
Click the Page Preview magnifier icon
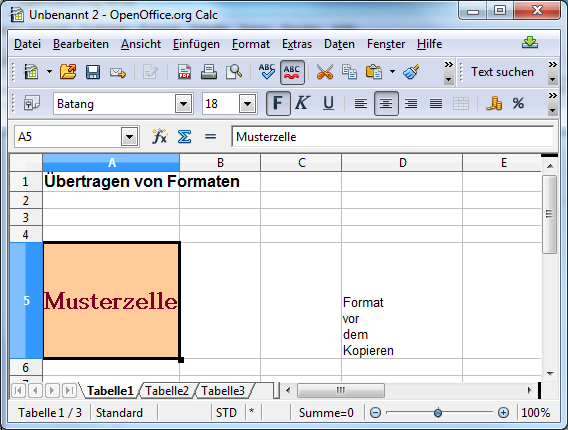[x=234, y=72]
